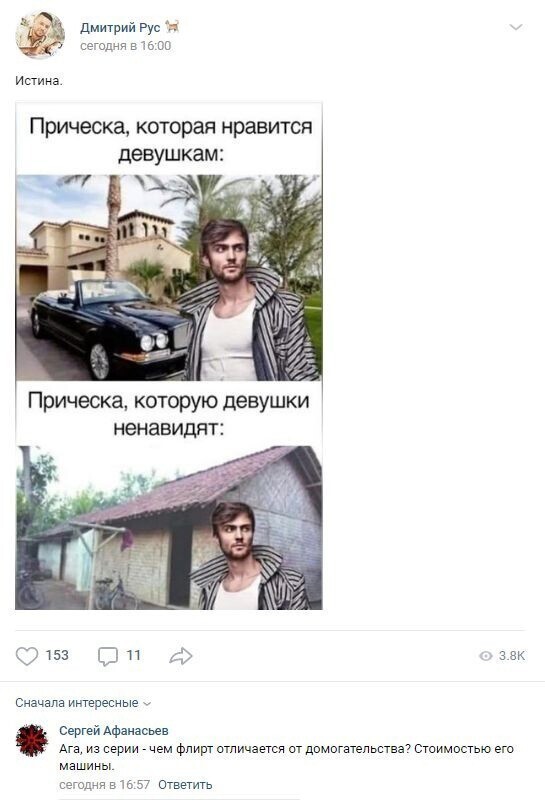Click the arrow next to Сначала интересные
Screen dimensions: 545x803
147,704
